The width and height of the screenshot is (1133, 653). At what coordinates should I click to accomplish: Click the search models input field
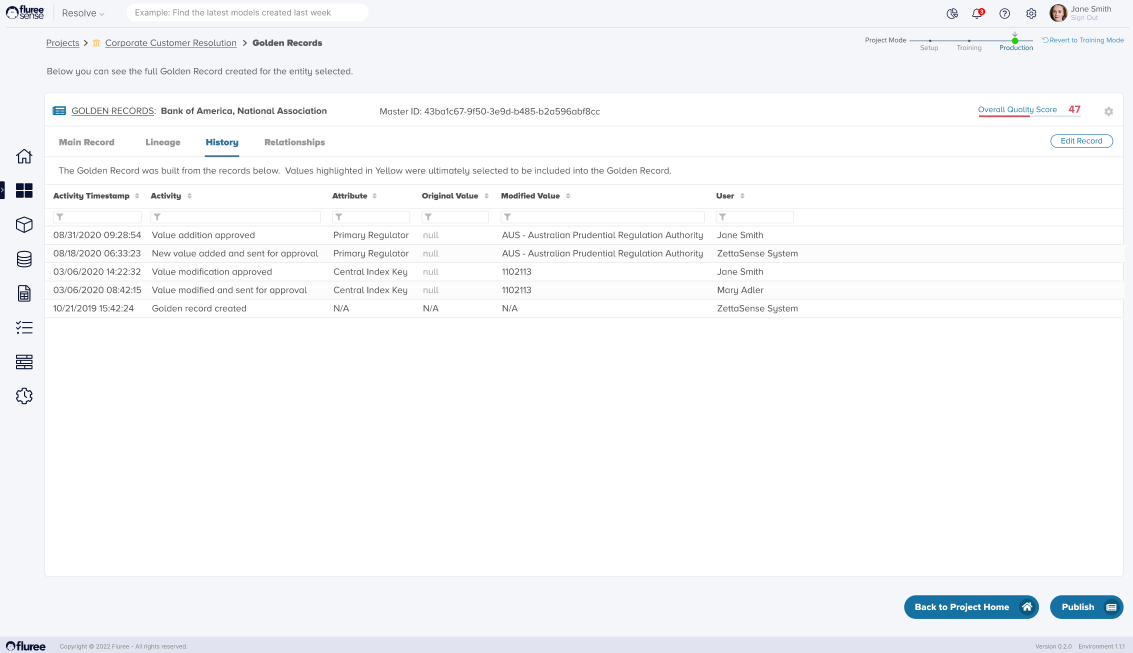(x=247, y=12)
